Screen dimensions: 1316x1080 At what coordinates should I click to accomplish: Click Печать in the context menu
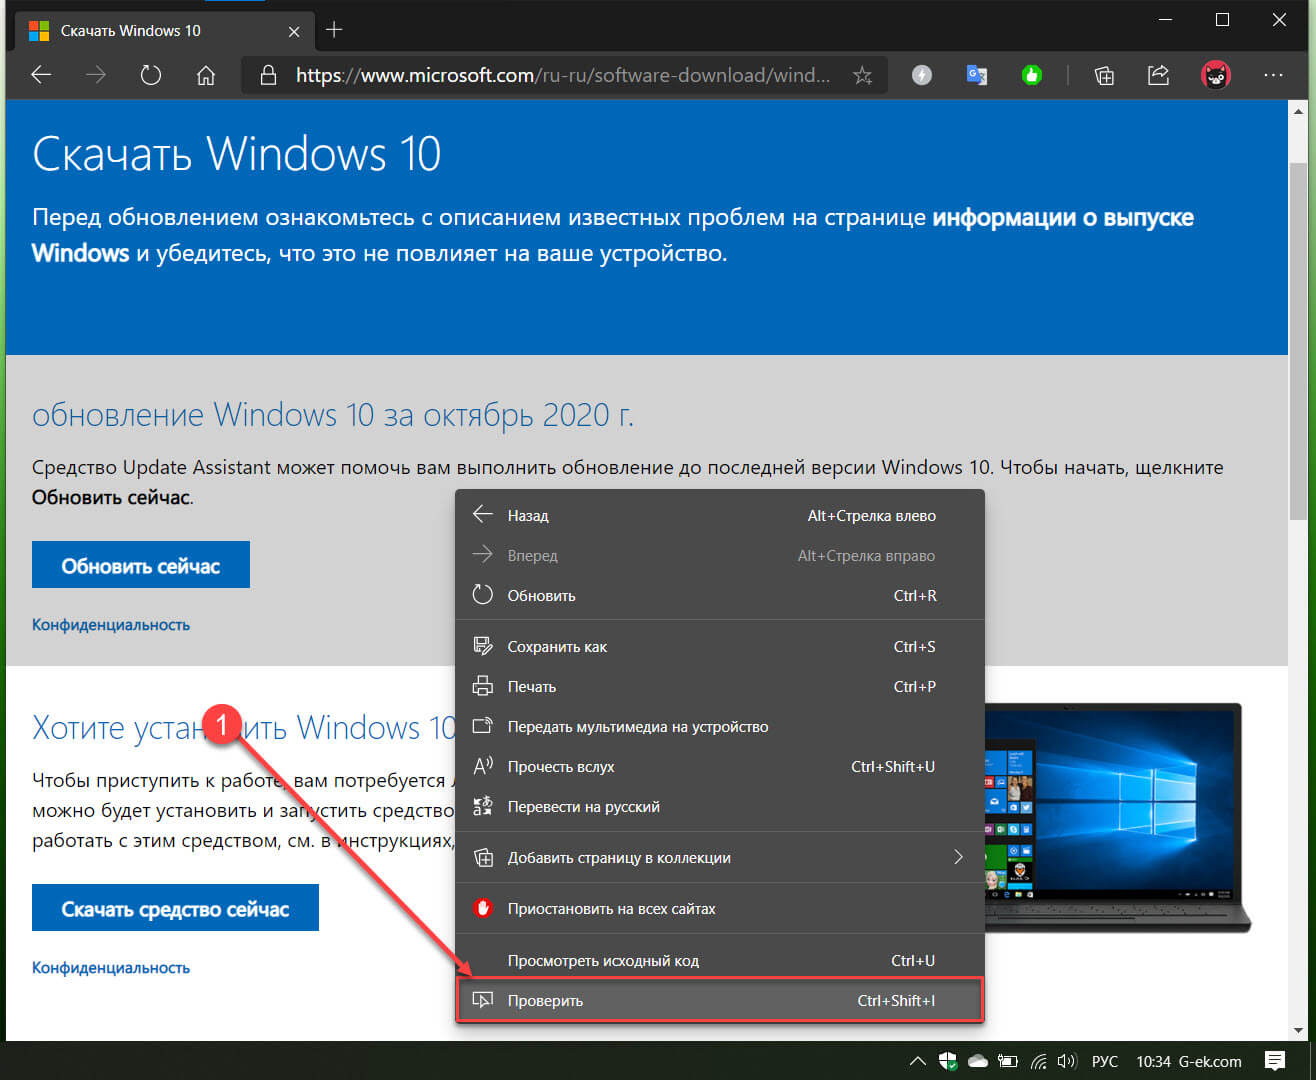pyautogui.click(x=720, y=687)
